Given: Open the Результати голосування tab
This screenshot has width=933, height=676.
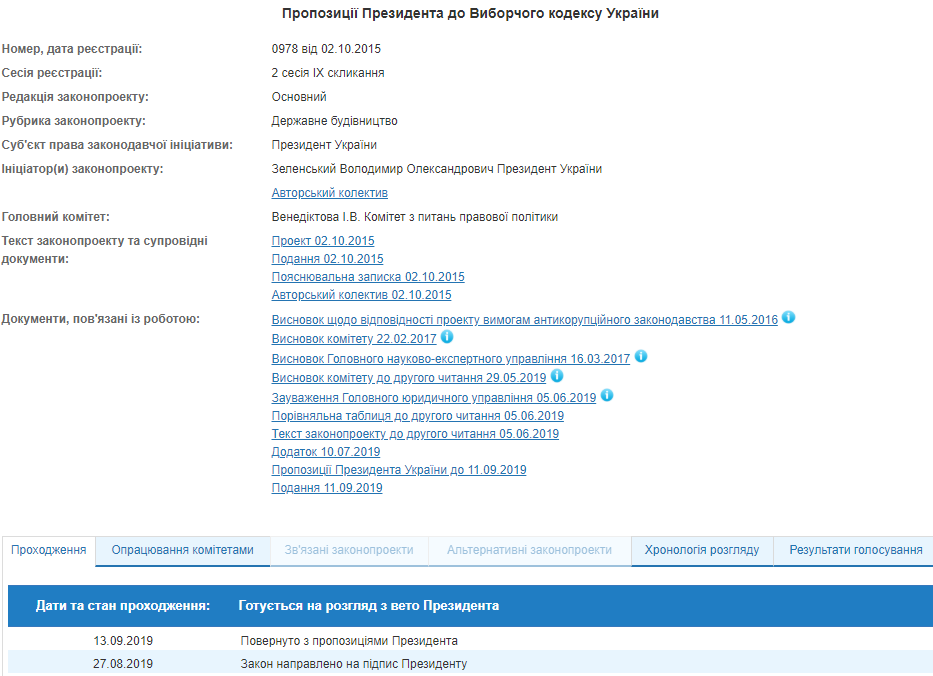Looking at the screenshot, I should click(x=852, y=550).
